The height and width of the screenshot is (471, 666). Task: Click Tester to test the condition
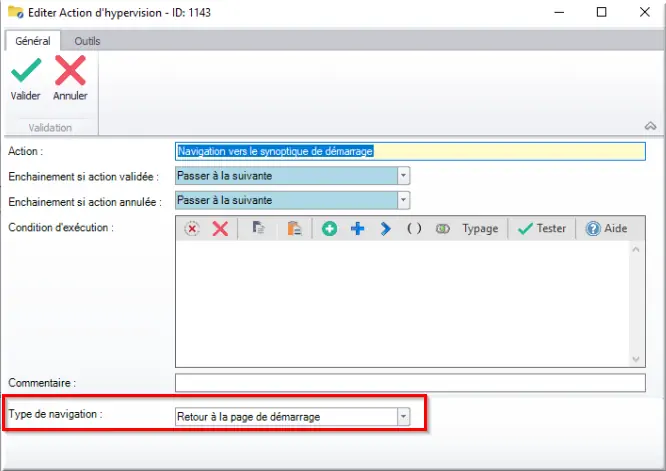point(542,228)
